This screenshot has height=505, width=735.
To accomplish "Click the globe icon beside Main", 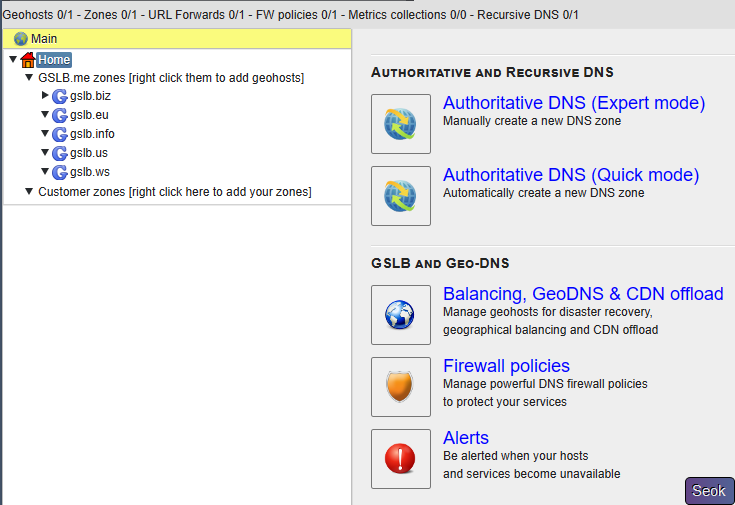I will [x=21, y=39].
